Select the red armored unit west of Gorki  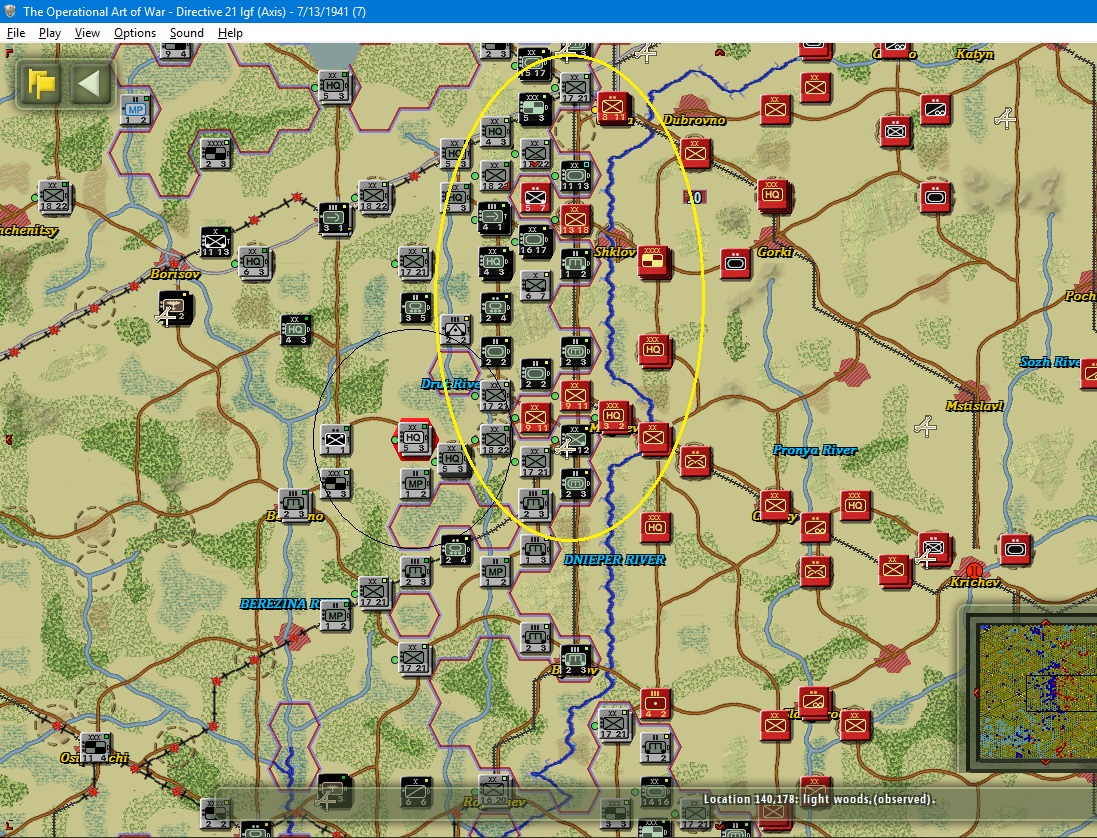click(x=736, y=264)
